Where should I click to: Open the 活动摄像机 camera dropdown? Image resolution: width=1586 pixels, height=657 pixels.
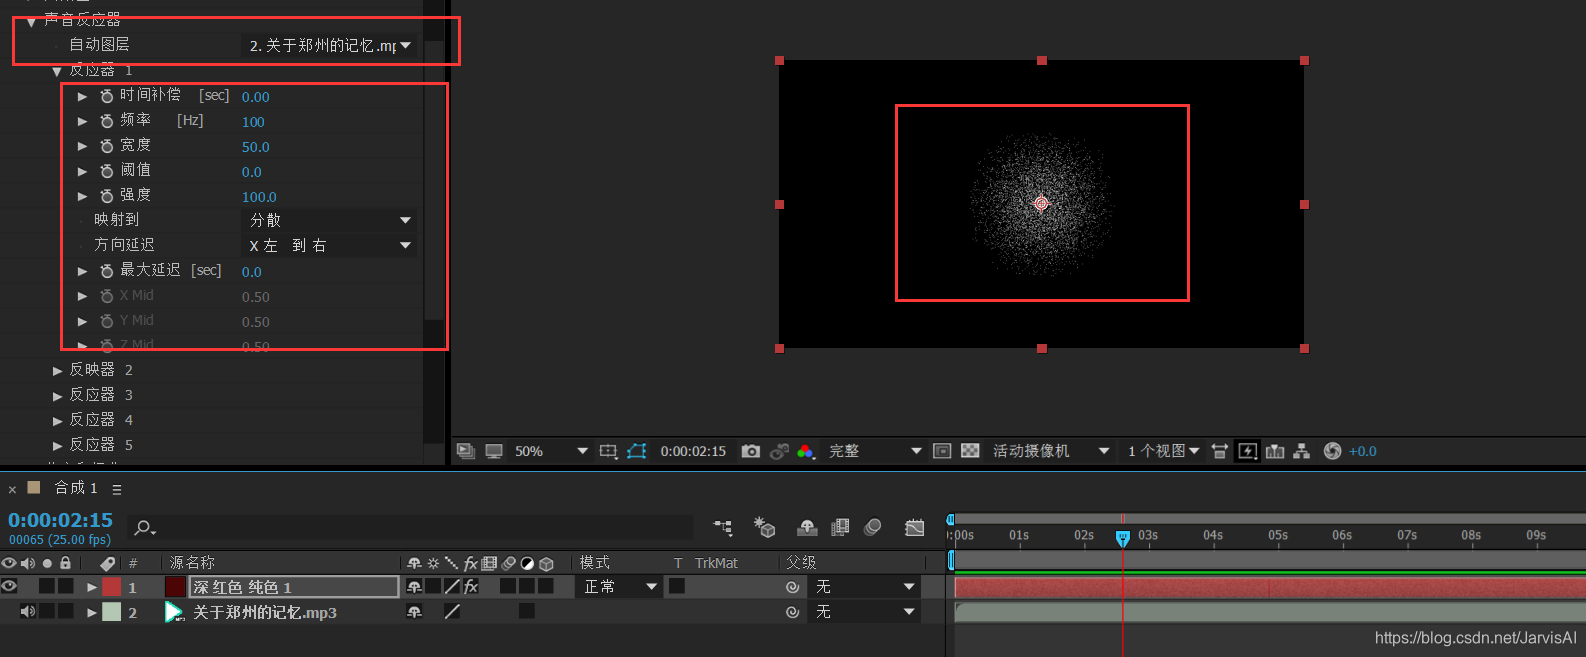1050,451
